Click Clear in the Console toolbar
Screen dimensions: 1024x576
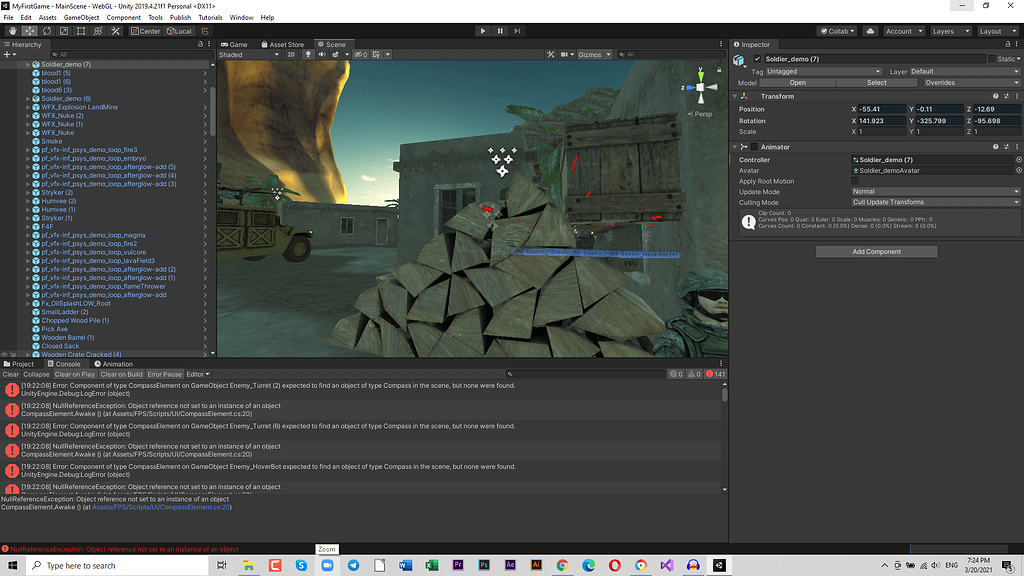10,372
